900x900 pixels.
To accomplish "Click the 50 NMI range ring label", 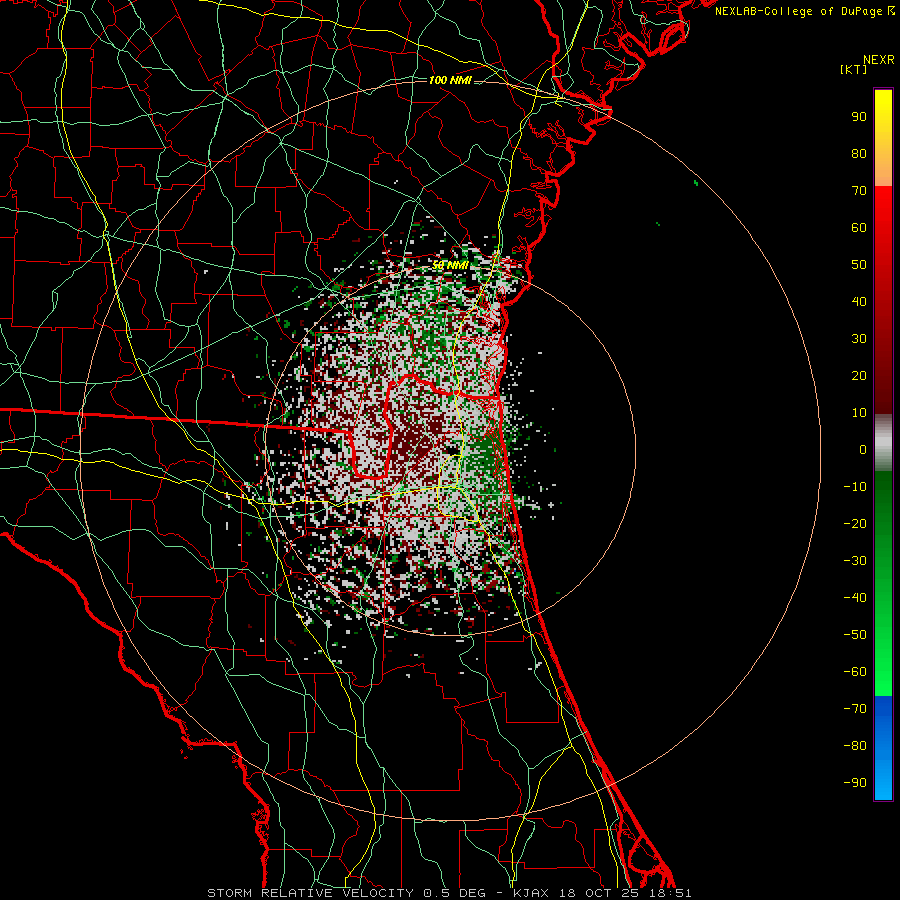I will 451,265.
